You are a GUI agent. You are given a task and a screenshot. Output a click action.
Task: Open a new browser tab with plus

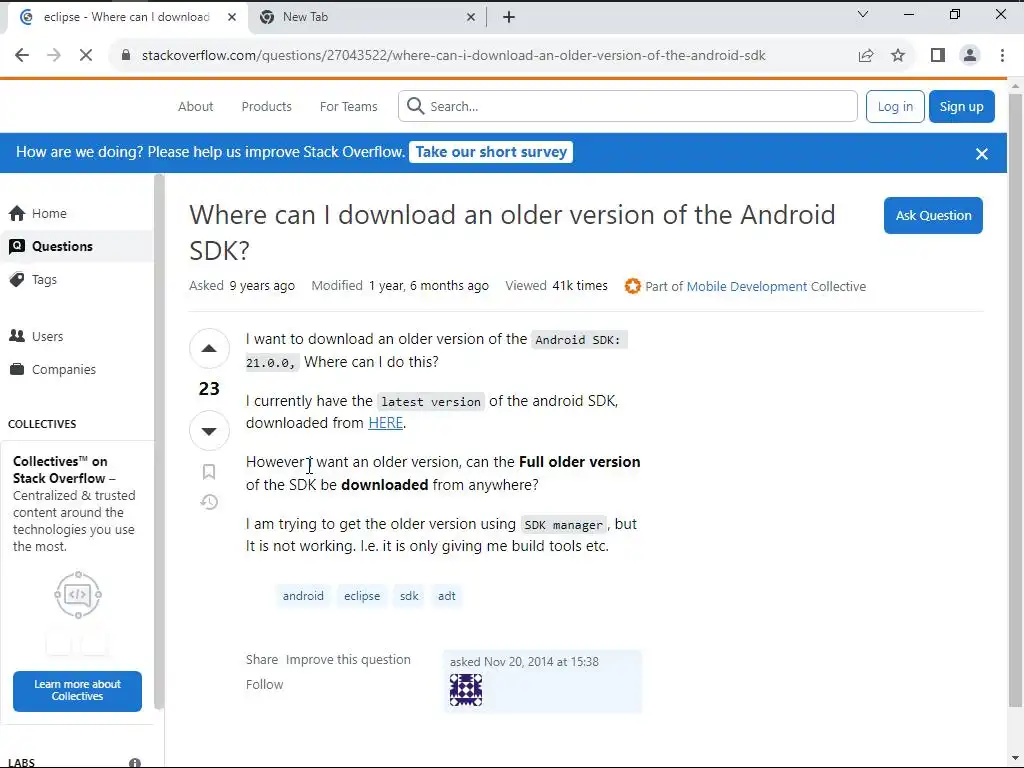[x=509, y=18]
